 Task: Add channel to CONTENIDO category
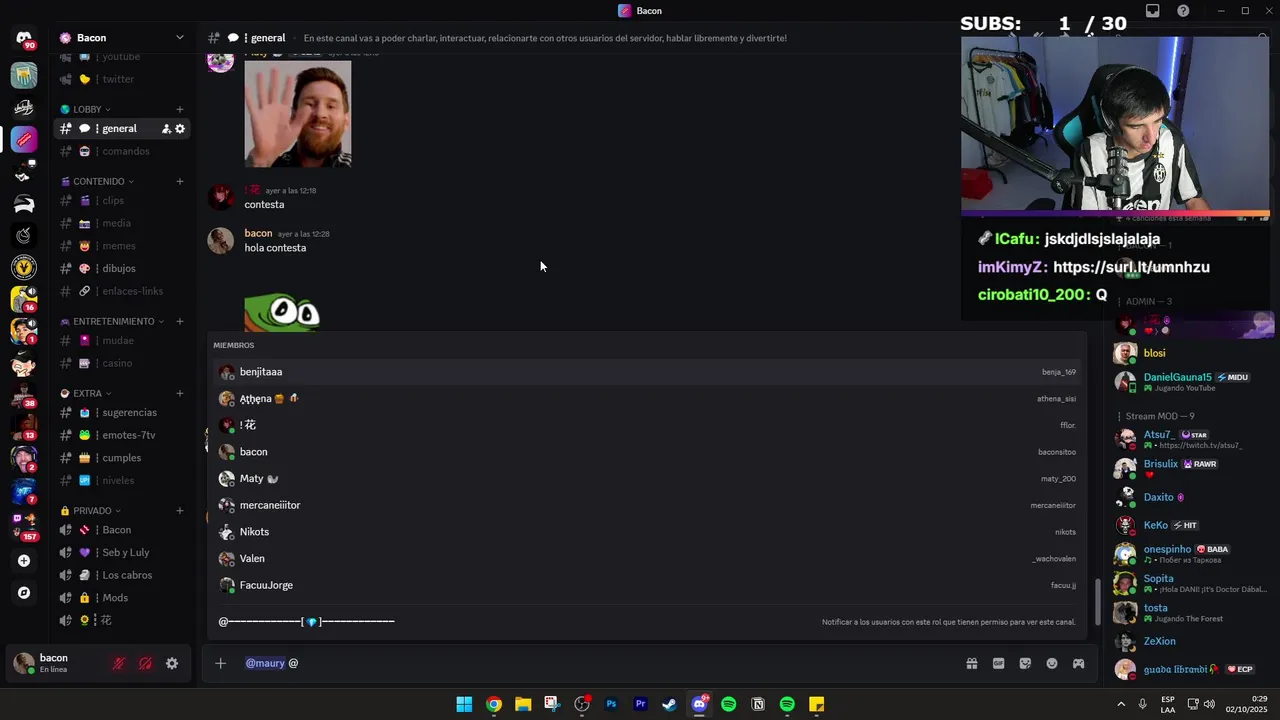(180, 181)
